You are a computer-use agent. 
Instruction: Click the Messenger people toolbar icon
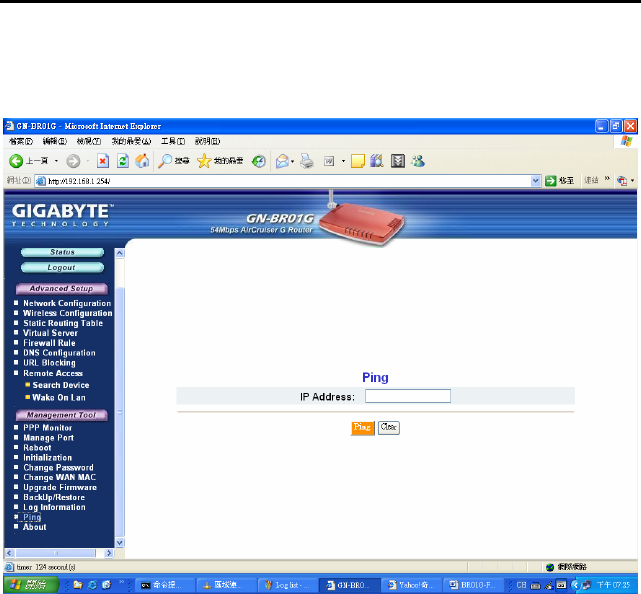pyautogui.click(x=418, y=161)
